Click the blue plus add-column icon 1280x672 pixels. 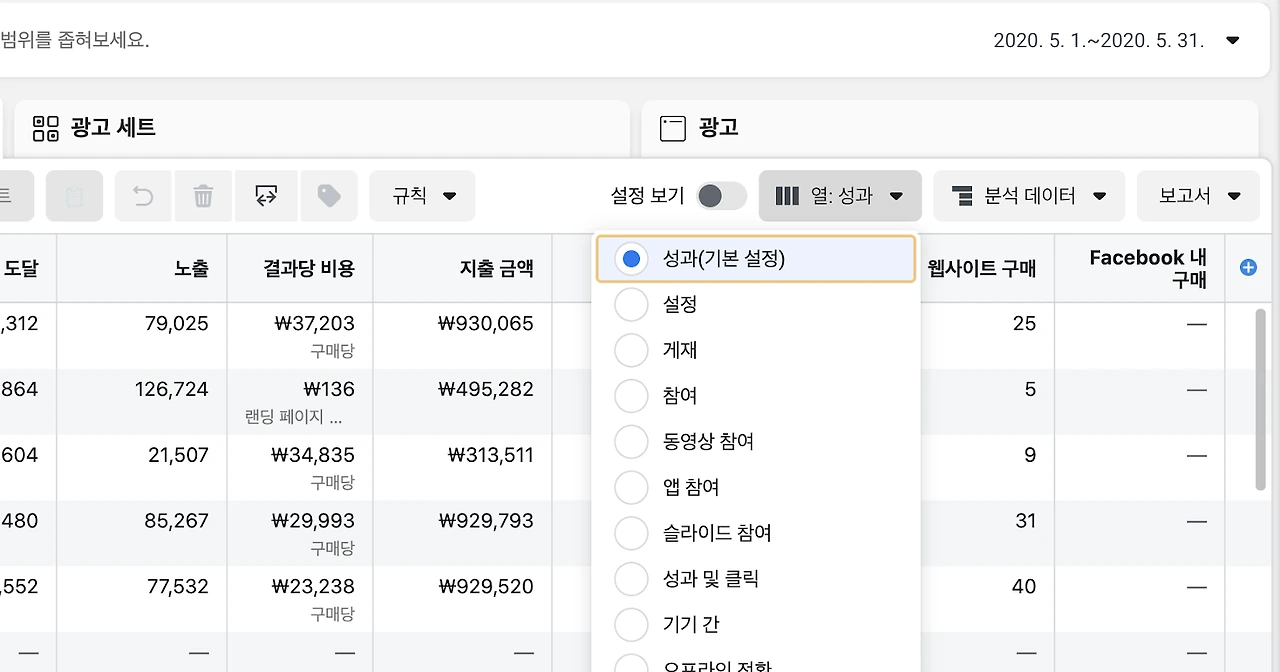1248,267
